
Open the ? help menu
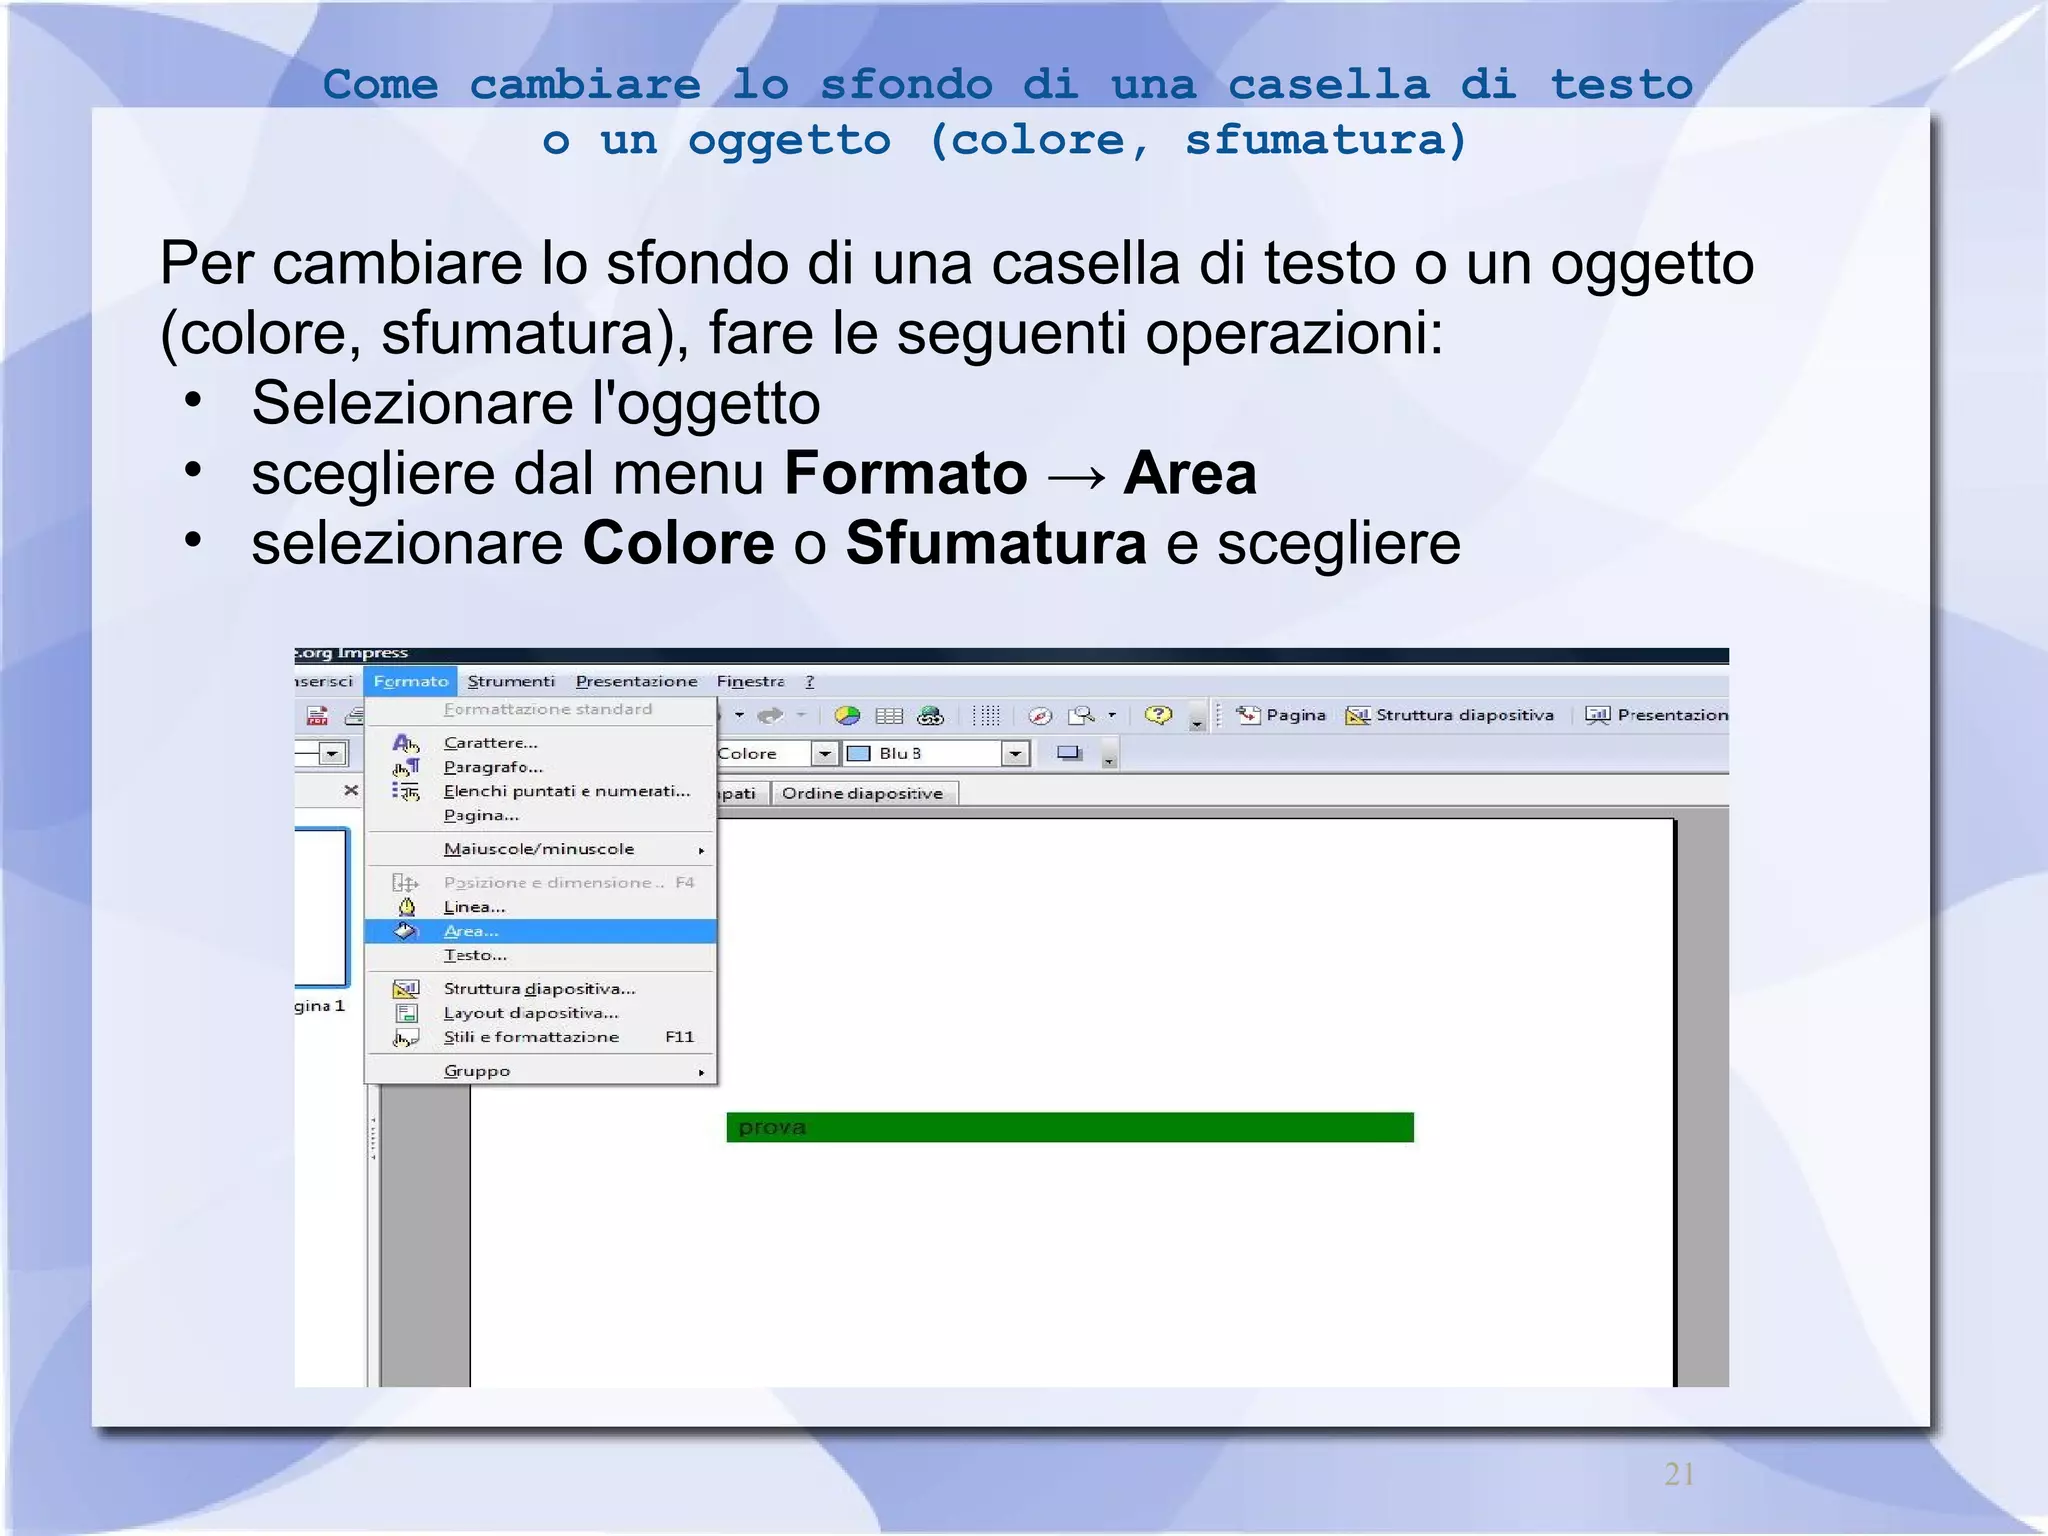click(x=810, y=681)
